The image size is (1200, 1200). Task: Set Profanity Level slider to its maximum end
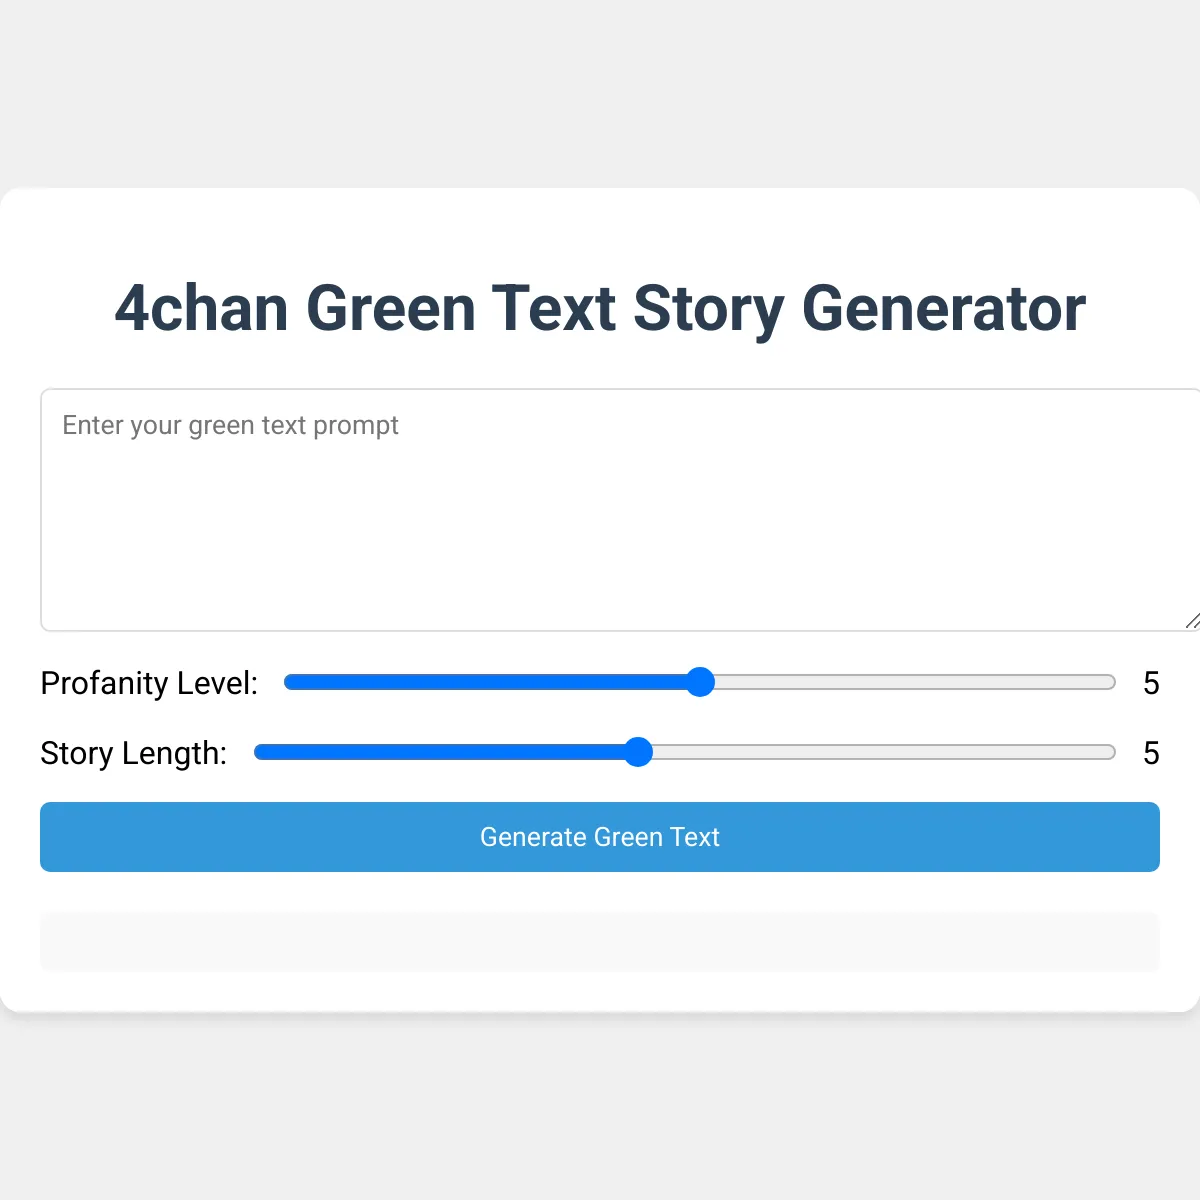[1112, 682]
